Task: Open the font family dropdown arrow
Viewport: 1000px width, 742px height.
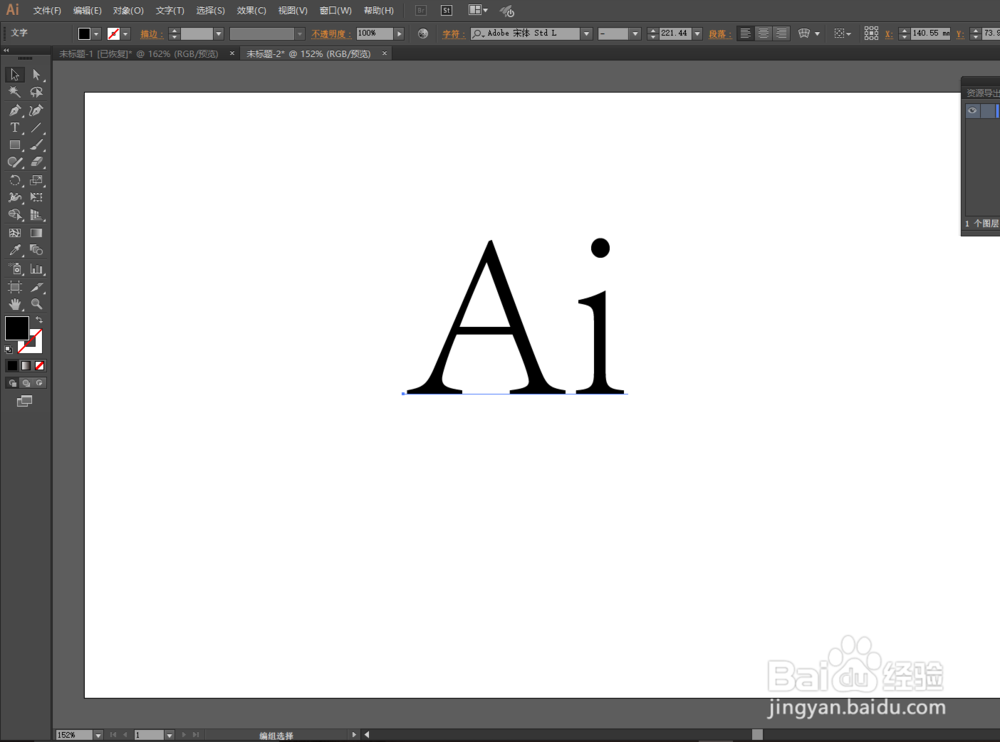Action: point(586,34)
